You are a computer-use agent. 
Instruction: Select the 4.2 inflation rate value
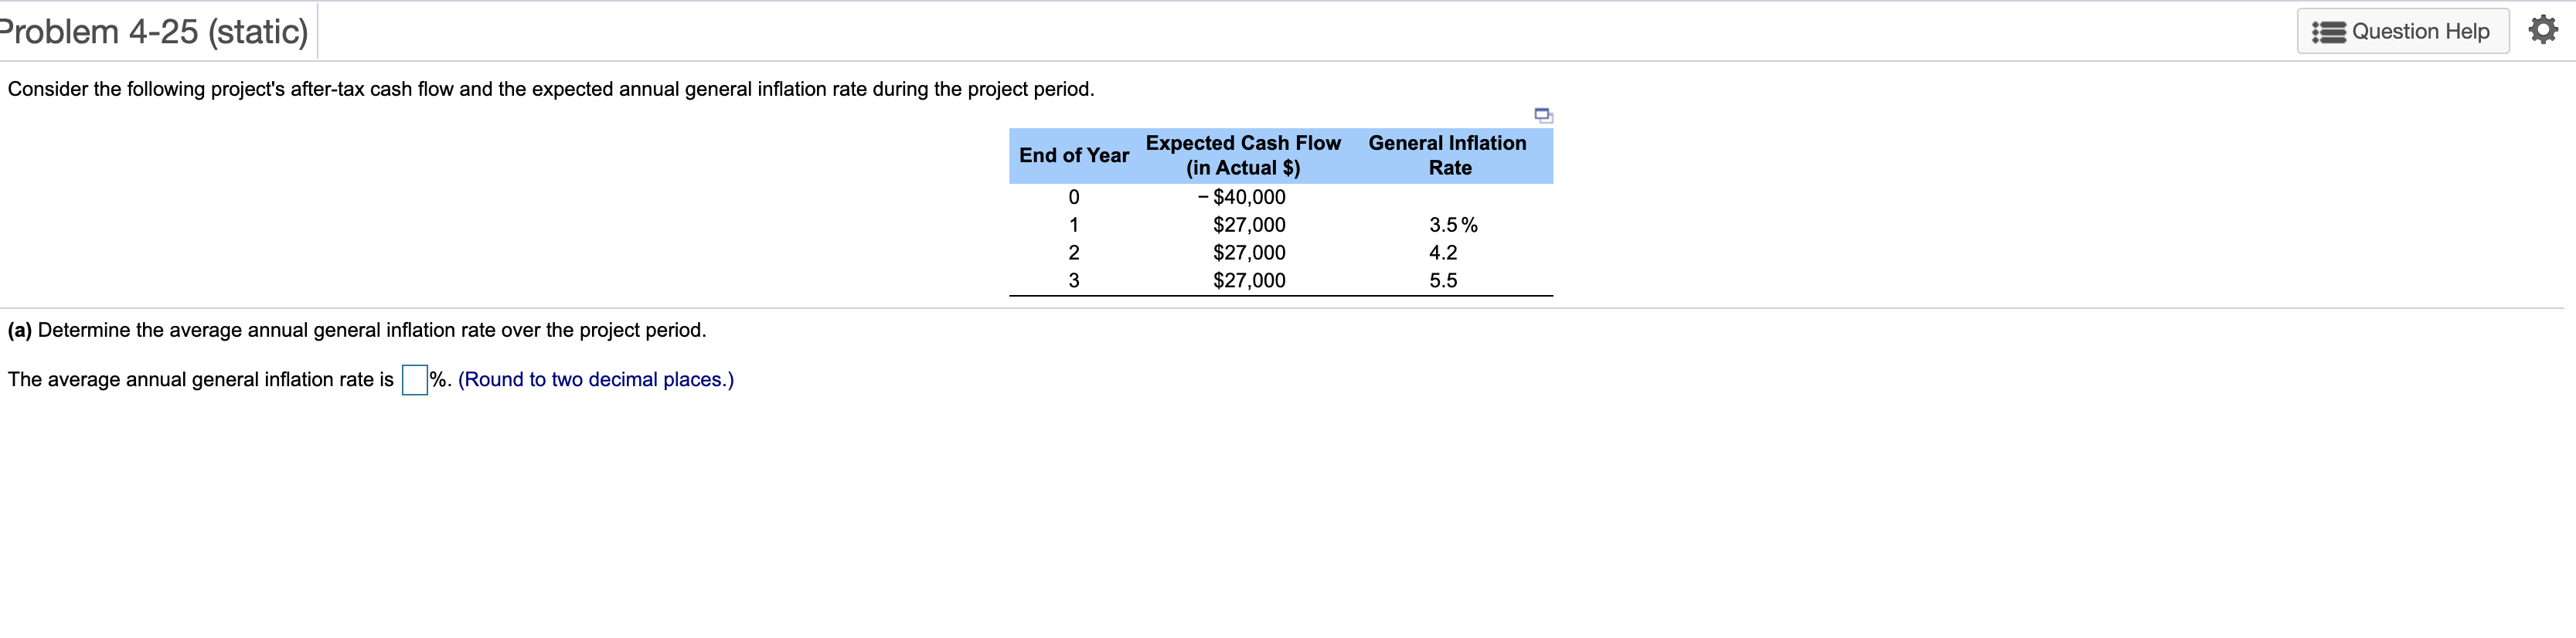coord(1442,253)
